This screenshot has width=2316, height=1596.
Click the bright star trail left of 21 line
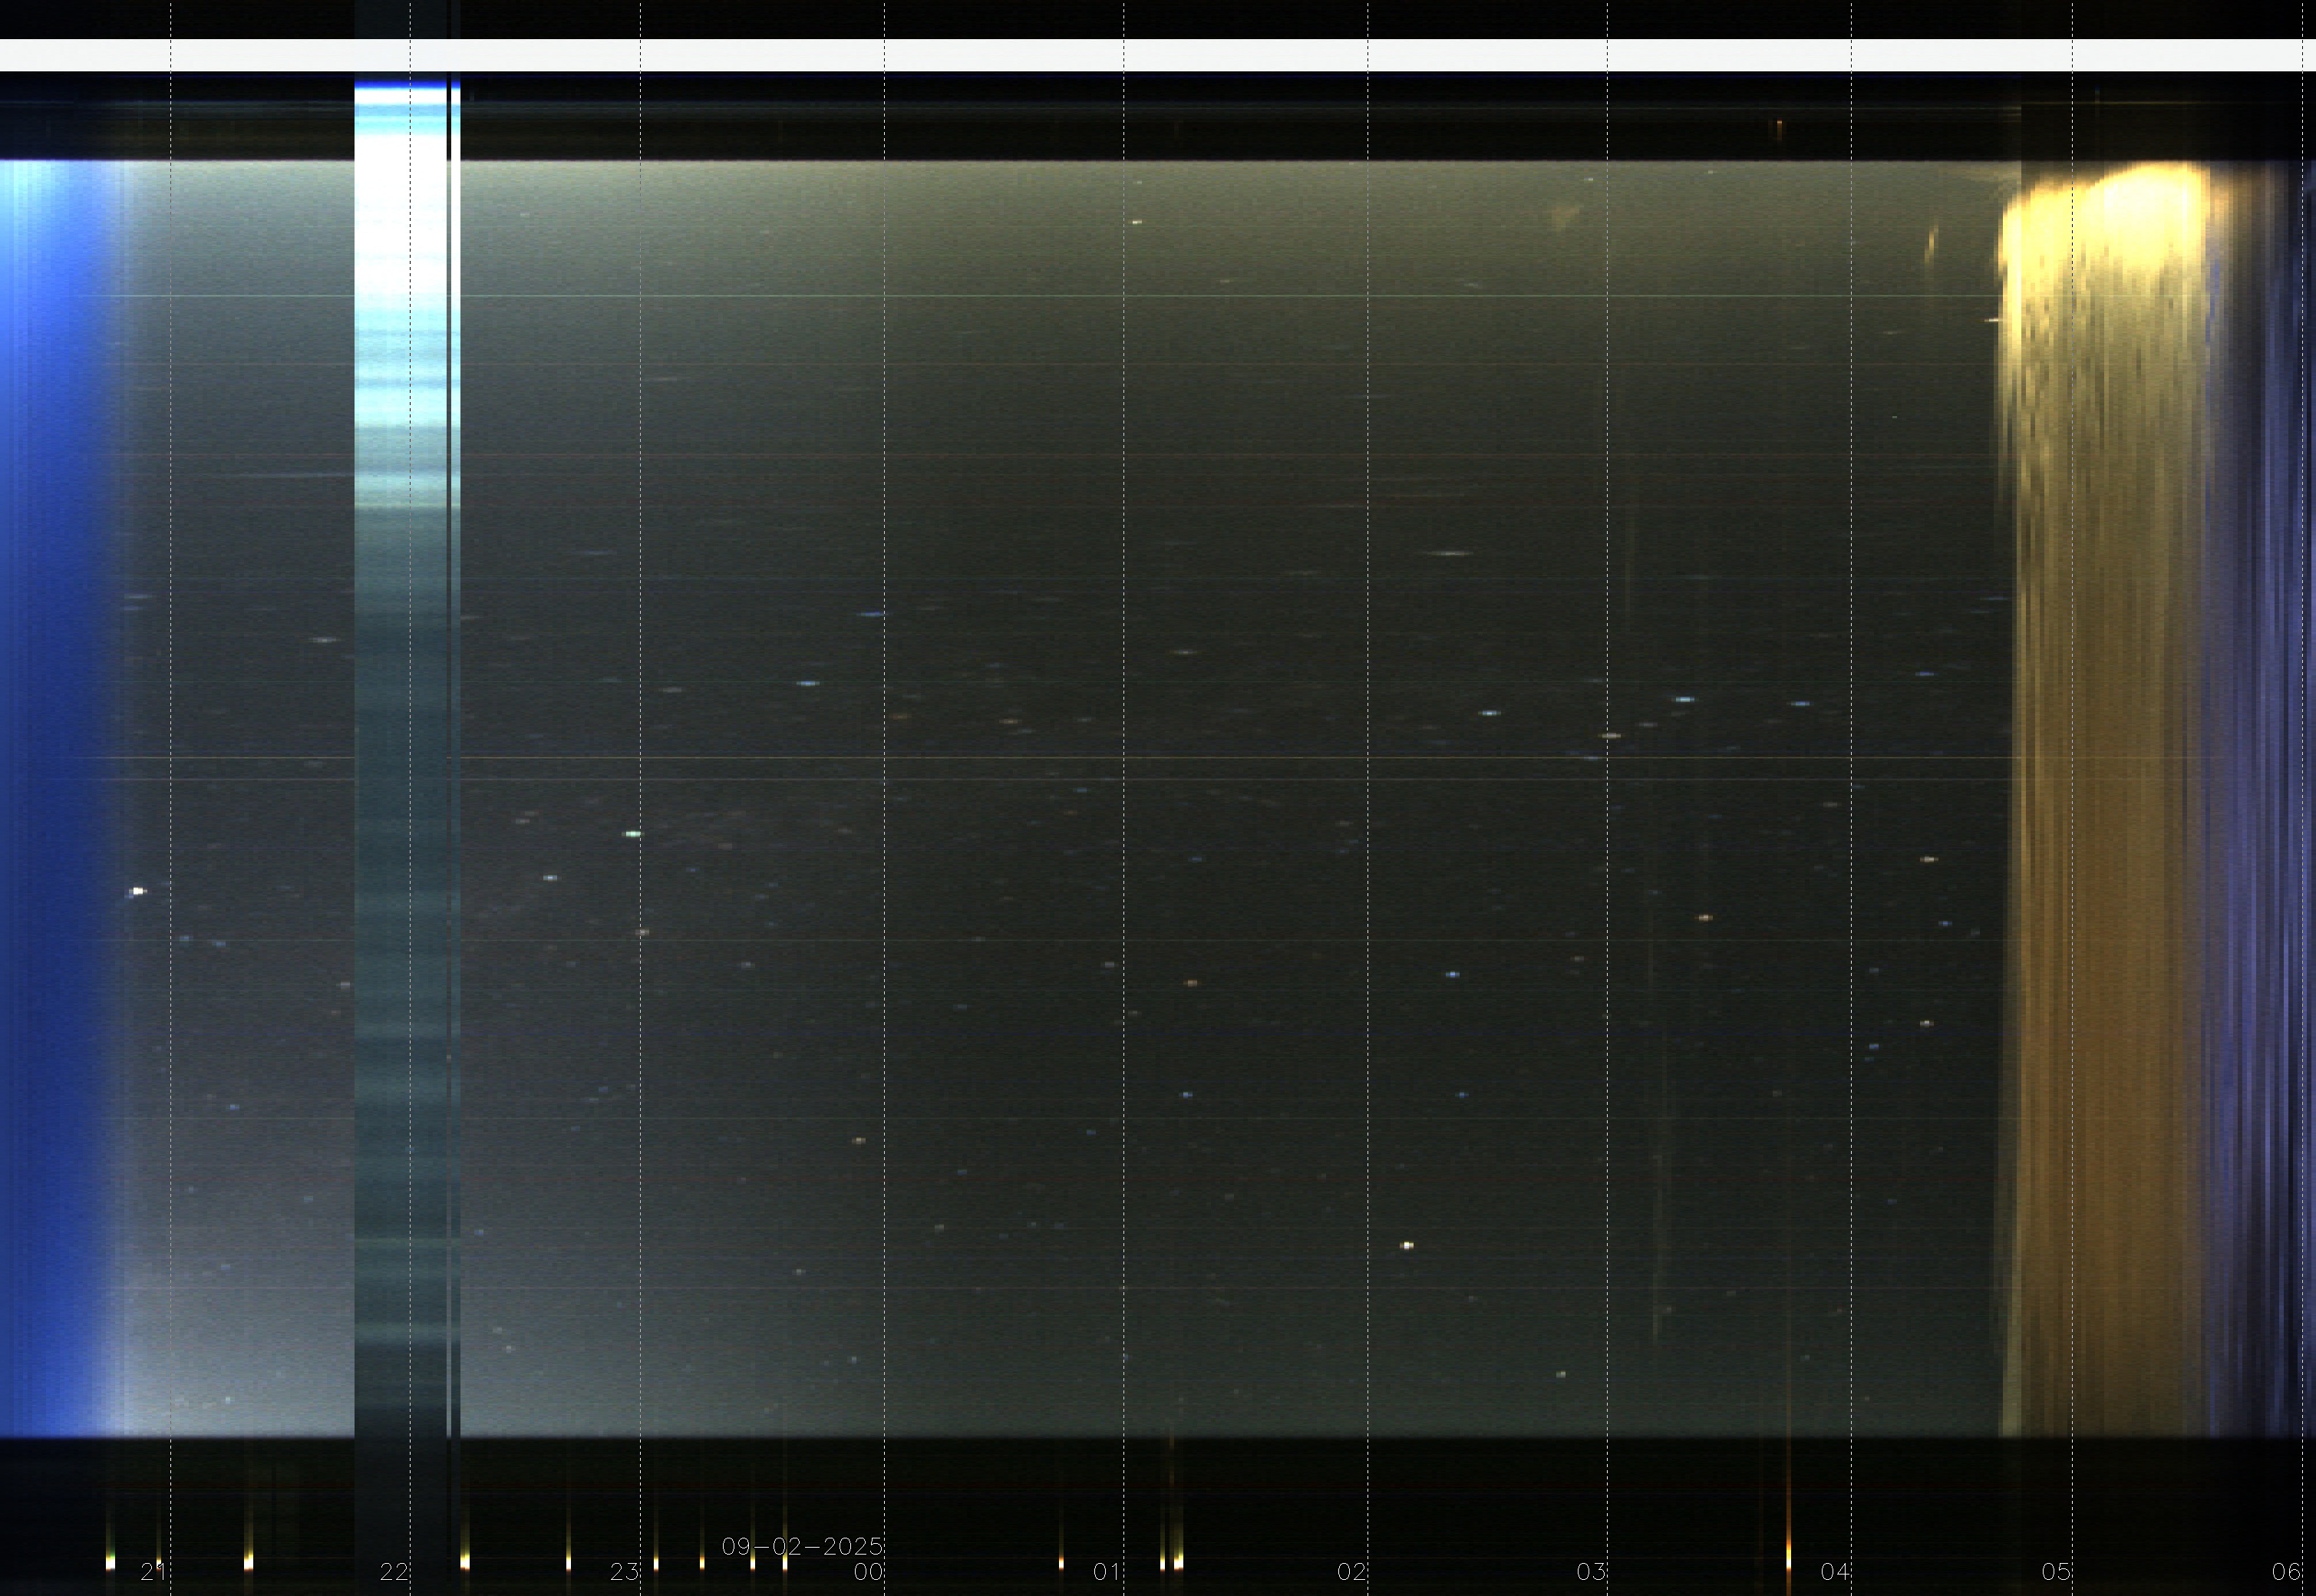pyautogui.click(x=138, y=890)
